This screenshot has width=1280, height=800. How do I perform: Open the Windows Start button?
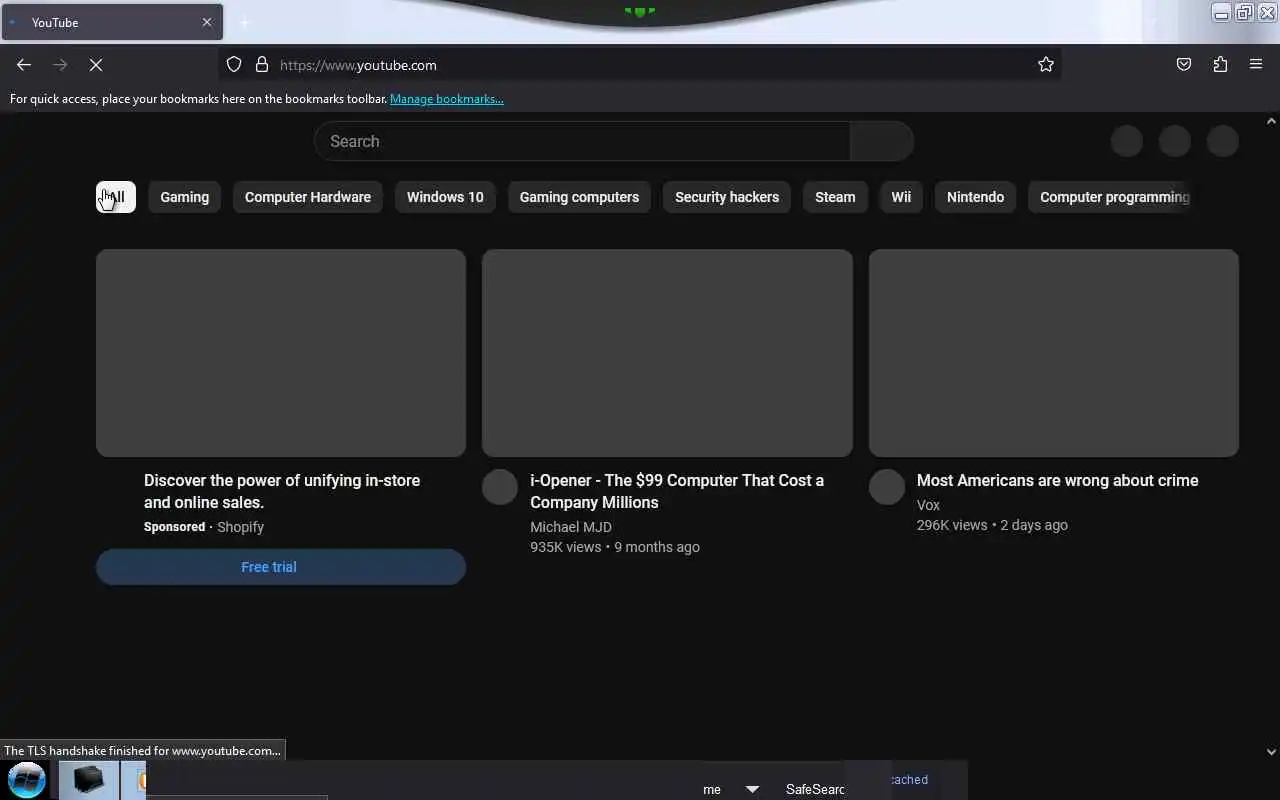coord(27,780)
